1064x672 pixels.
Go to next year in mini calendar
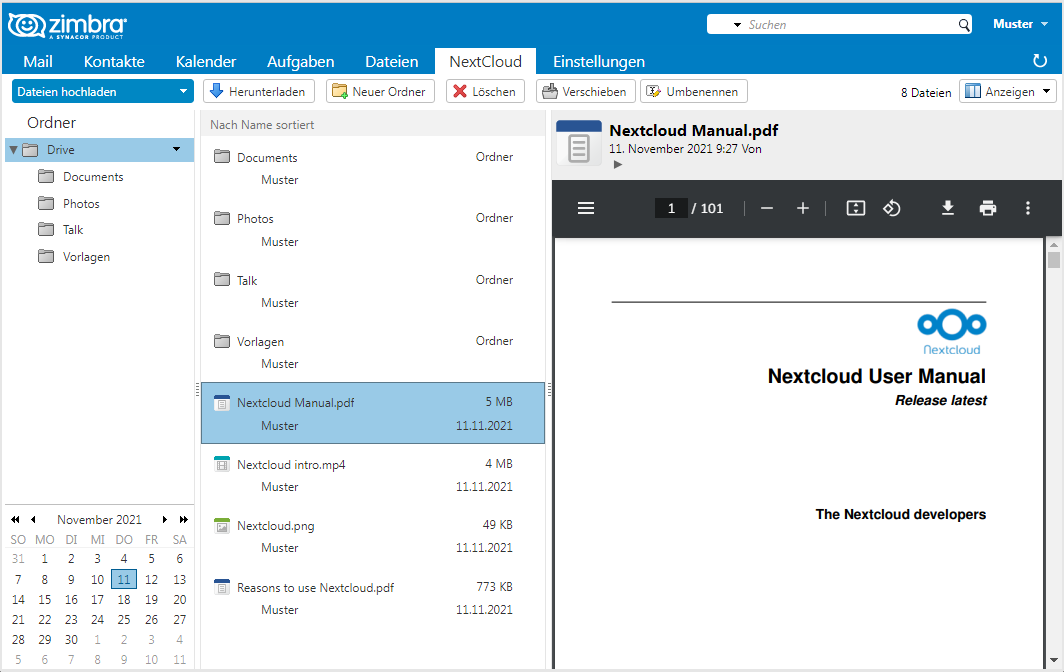(x=183, y=519)
